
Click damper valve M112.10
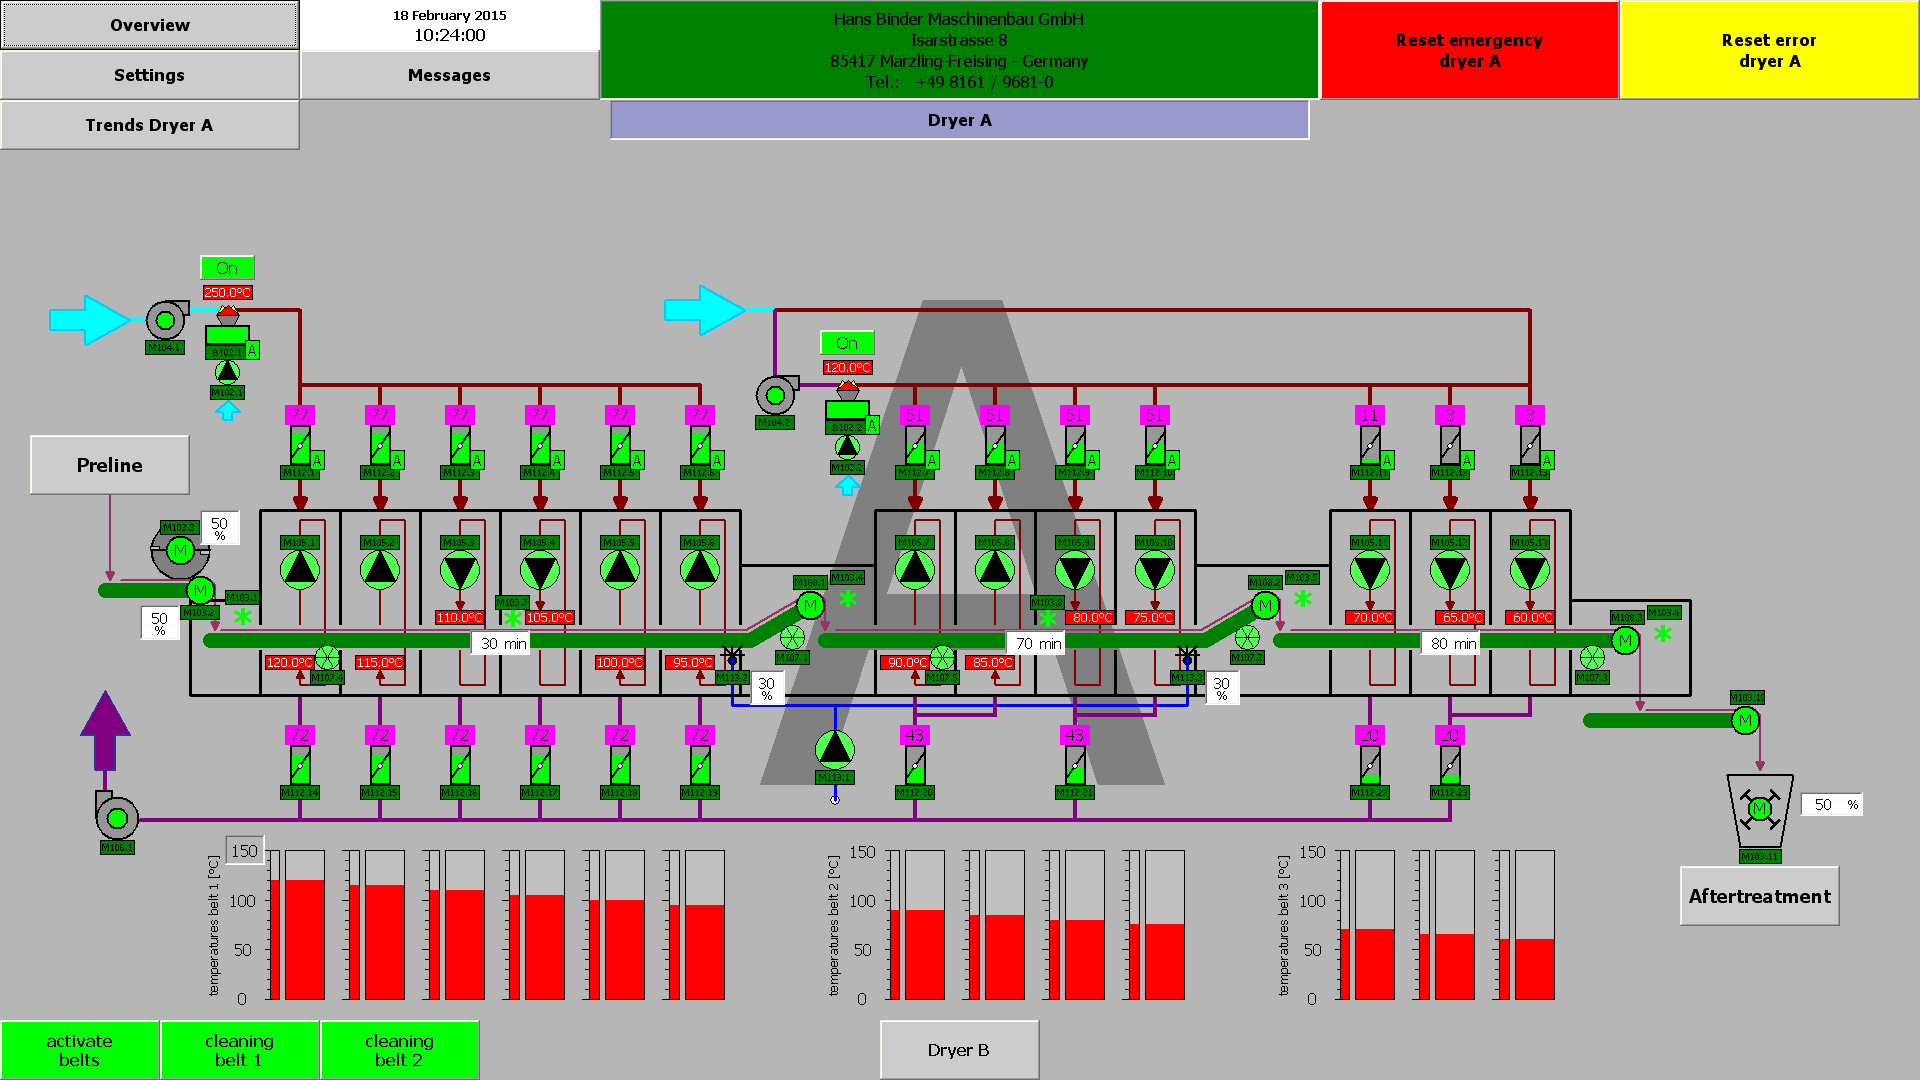coord(1155,445)
